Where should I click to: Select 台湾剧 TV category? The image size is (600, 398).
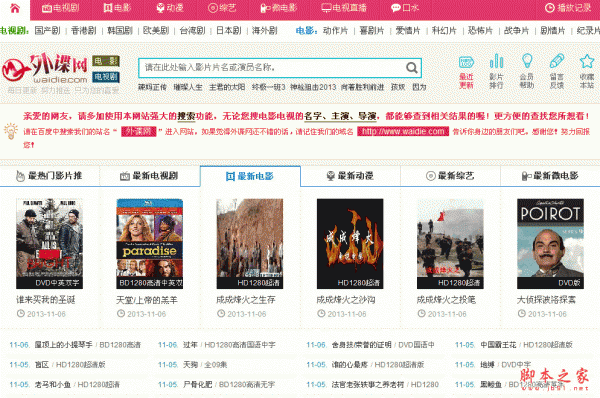pos(192,31)
